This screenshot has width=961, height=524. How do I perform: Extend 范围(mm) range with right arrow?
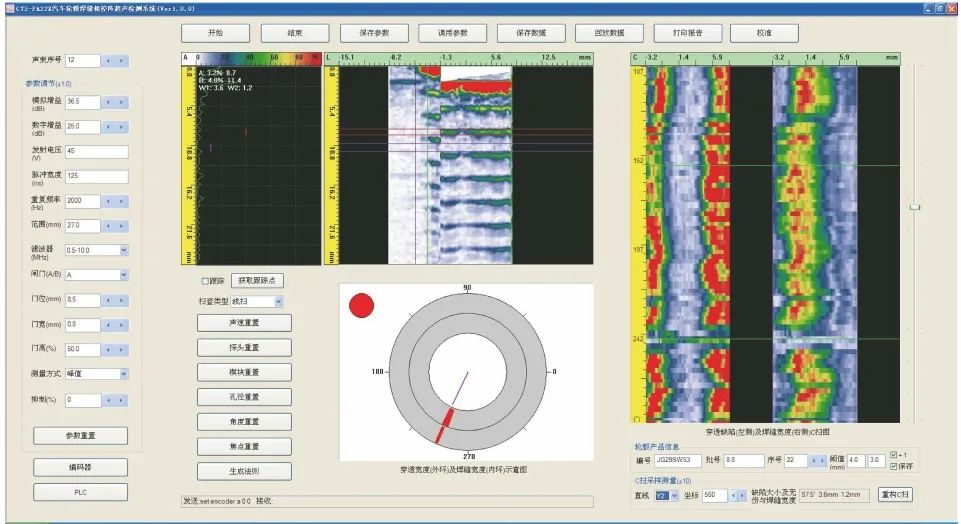click(x=121, y=226)
